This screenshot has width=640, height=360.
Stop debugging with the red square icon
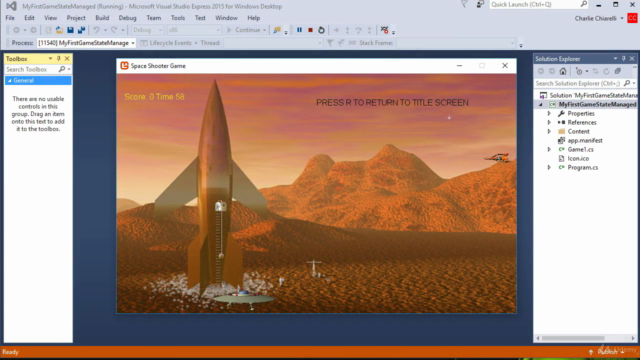pyautogui.click(x=310, y=30)
